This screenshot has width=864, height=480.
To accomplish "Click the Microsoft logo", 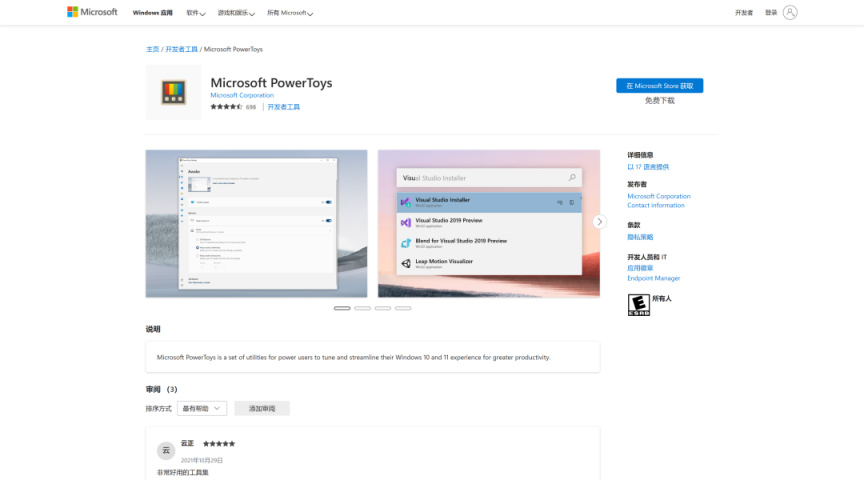I will click(92, 12).
